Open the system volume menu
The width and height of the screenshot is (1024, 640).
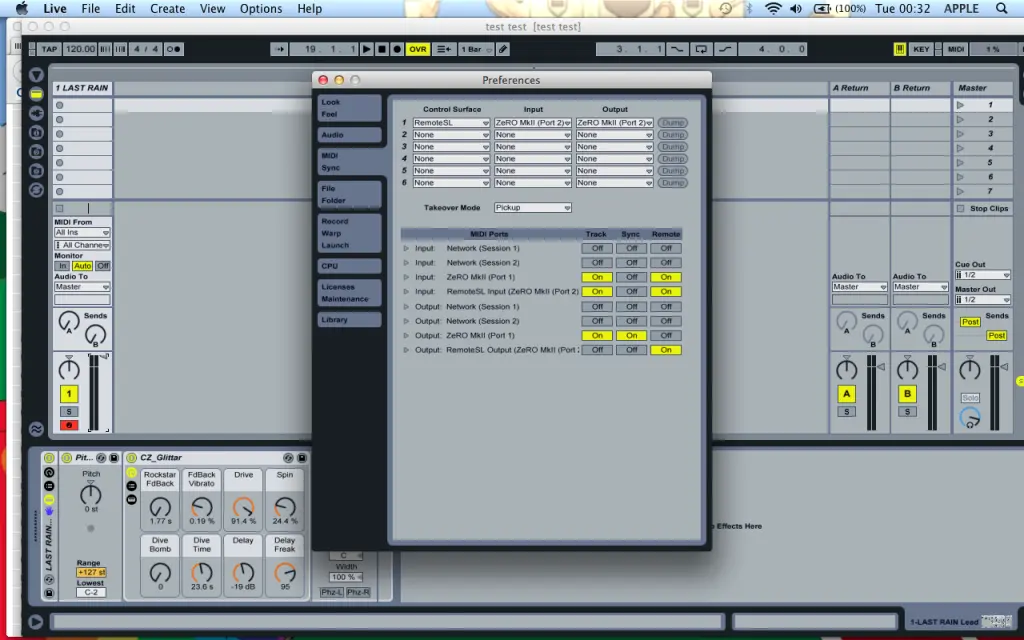pyautogui.click(x=796, y=8)
